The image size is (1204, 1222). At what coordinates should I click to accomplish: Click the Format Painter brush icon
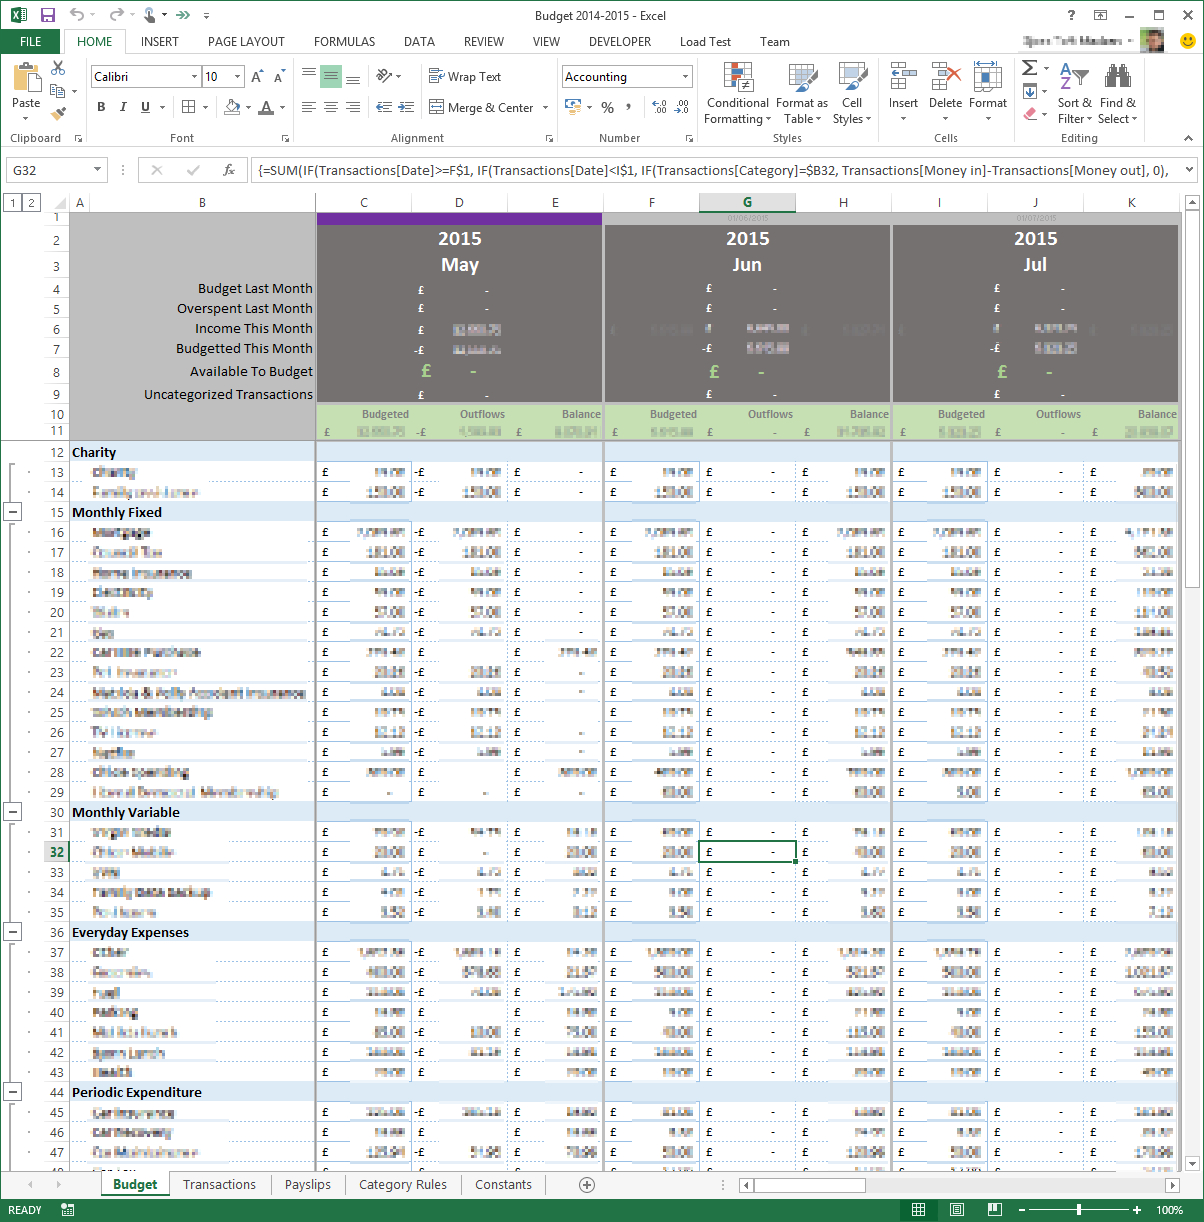pos(58,114)
